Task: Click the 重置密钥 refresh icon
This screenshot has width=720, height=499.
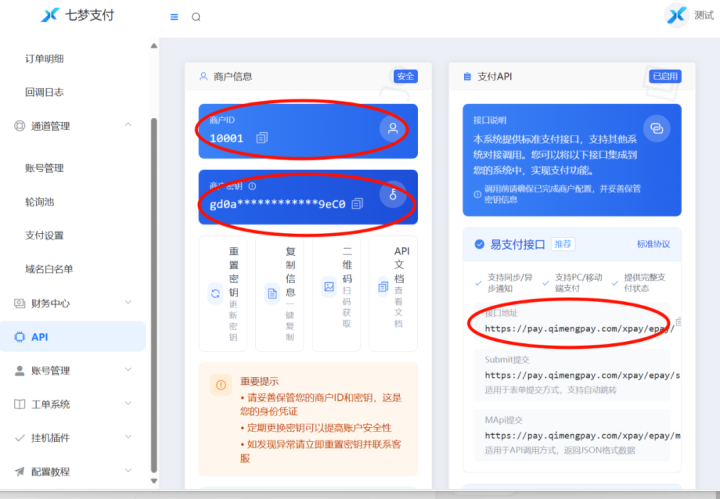Action: coord(215,293)
